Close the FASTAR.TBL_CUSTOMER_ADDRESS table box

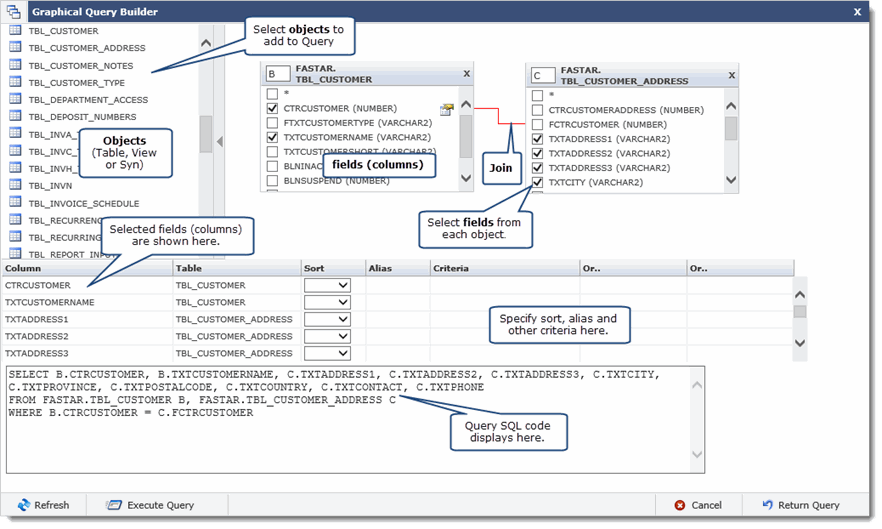click(731, 75)
